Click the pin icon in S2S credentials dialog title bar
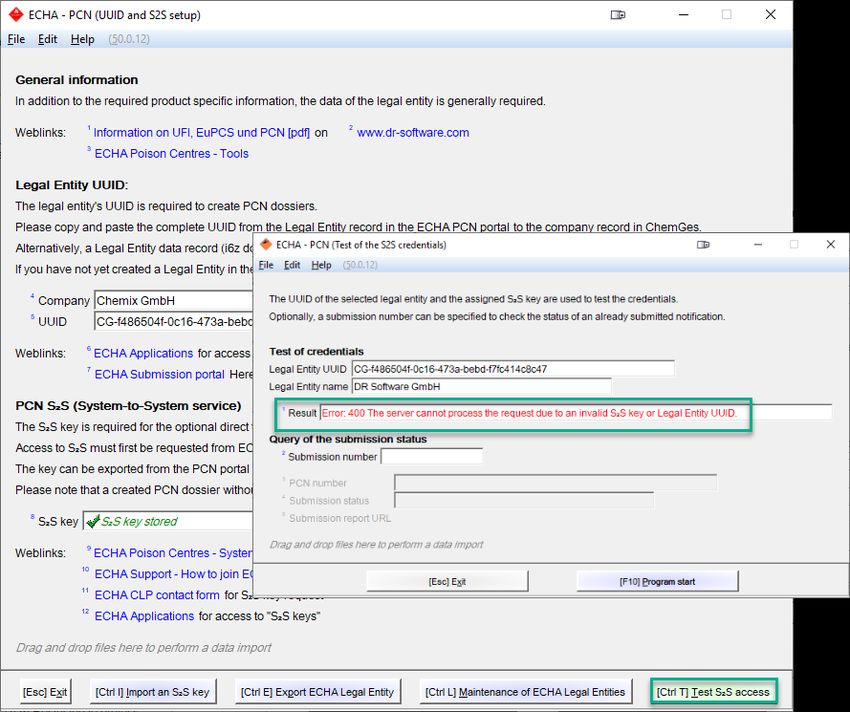The width and height of the screenshot is (850, 712). click(x=703, y=245)
